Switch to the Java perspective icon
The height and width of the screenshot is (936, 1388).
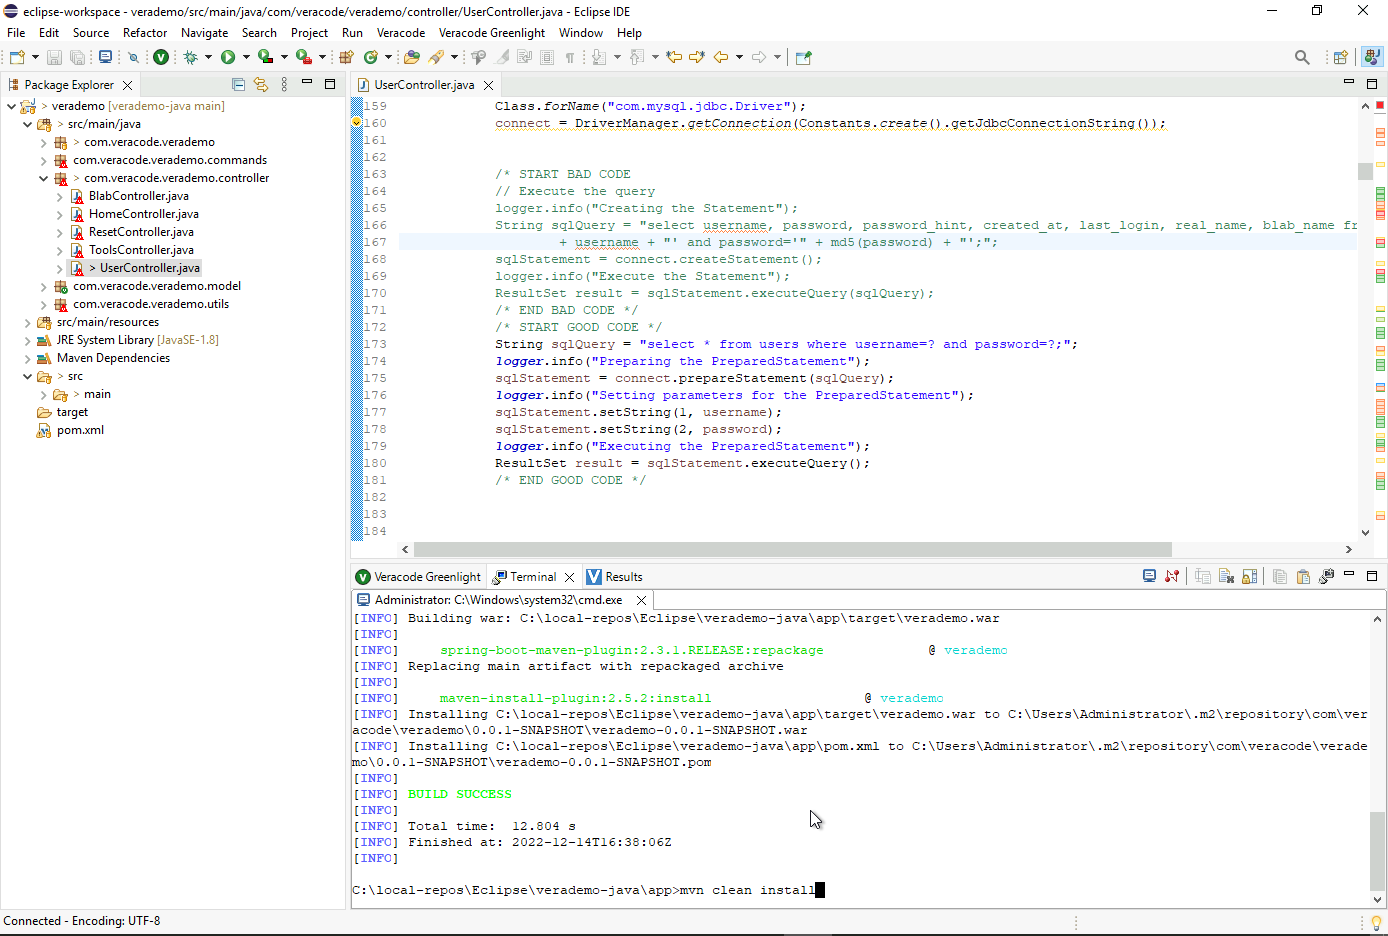pos(1373,57)
